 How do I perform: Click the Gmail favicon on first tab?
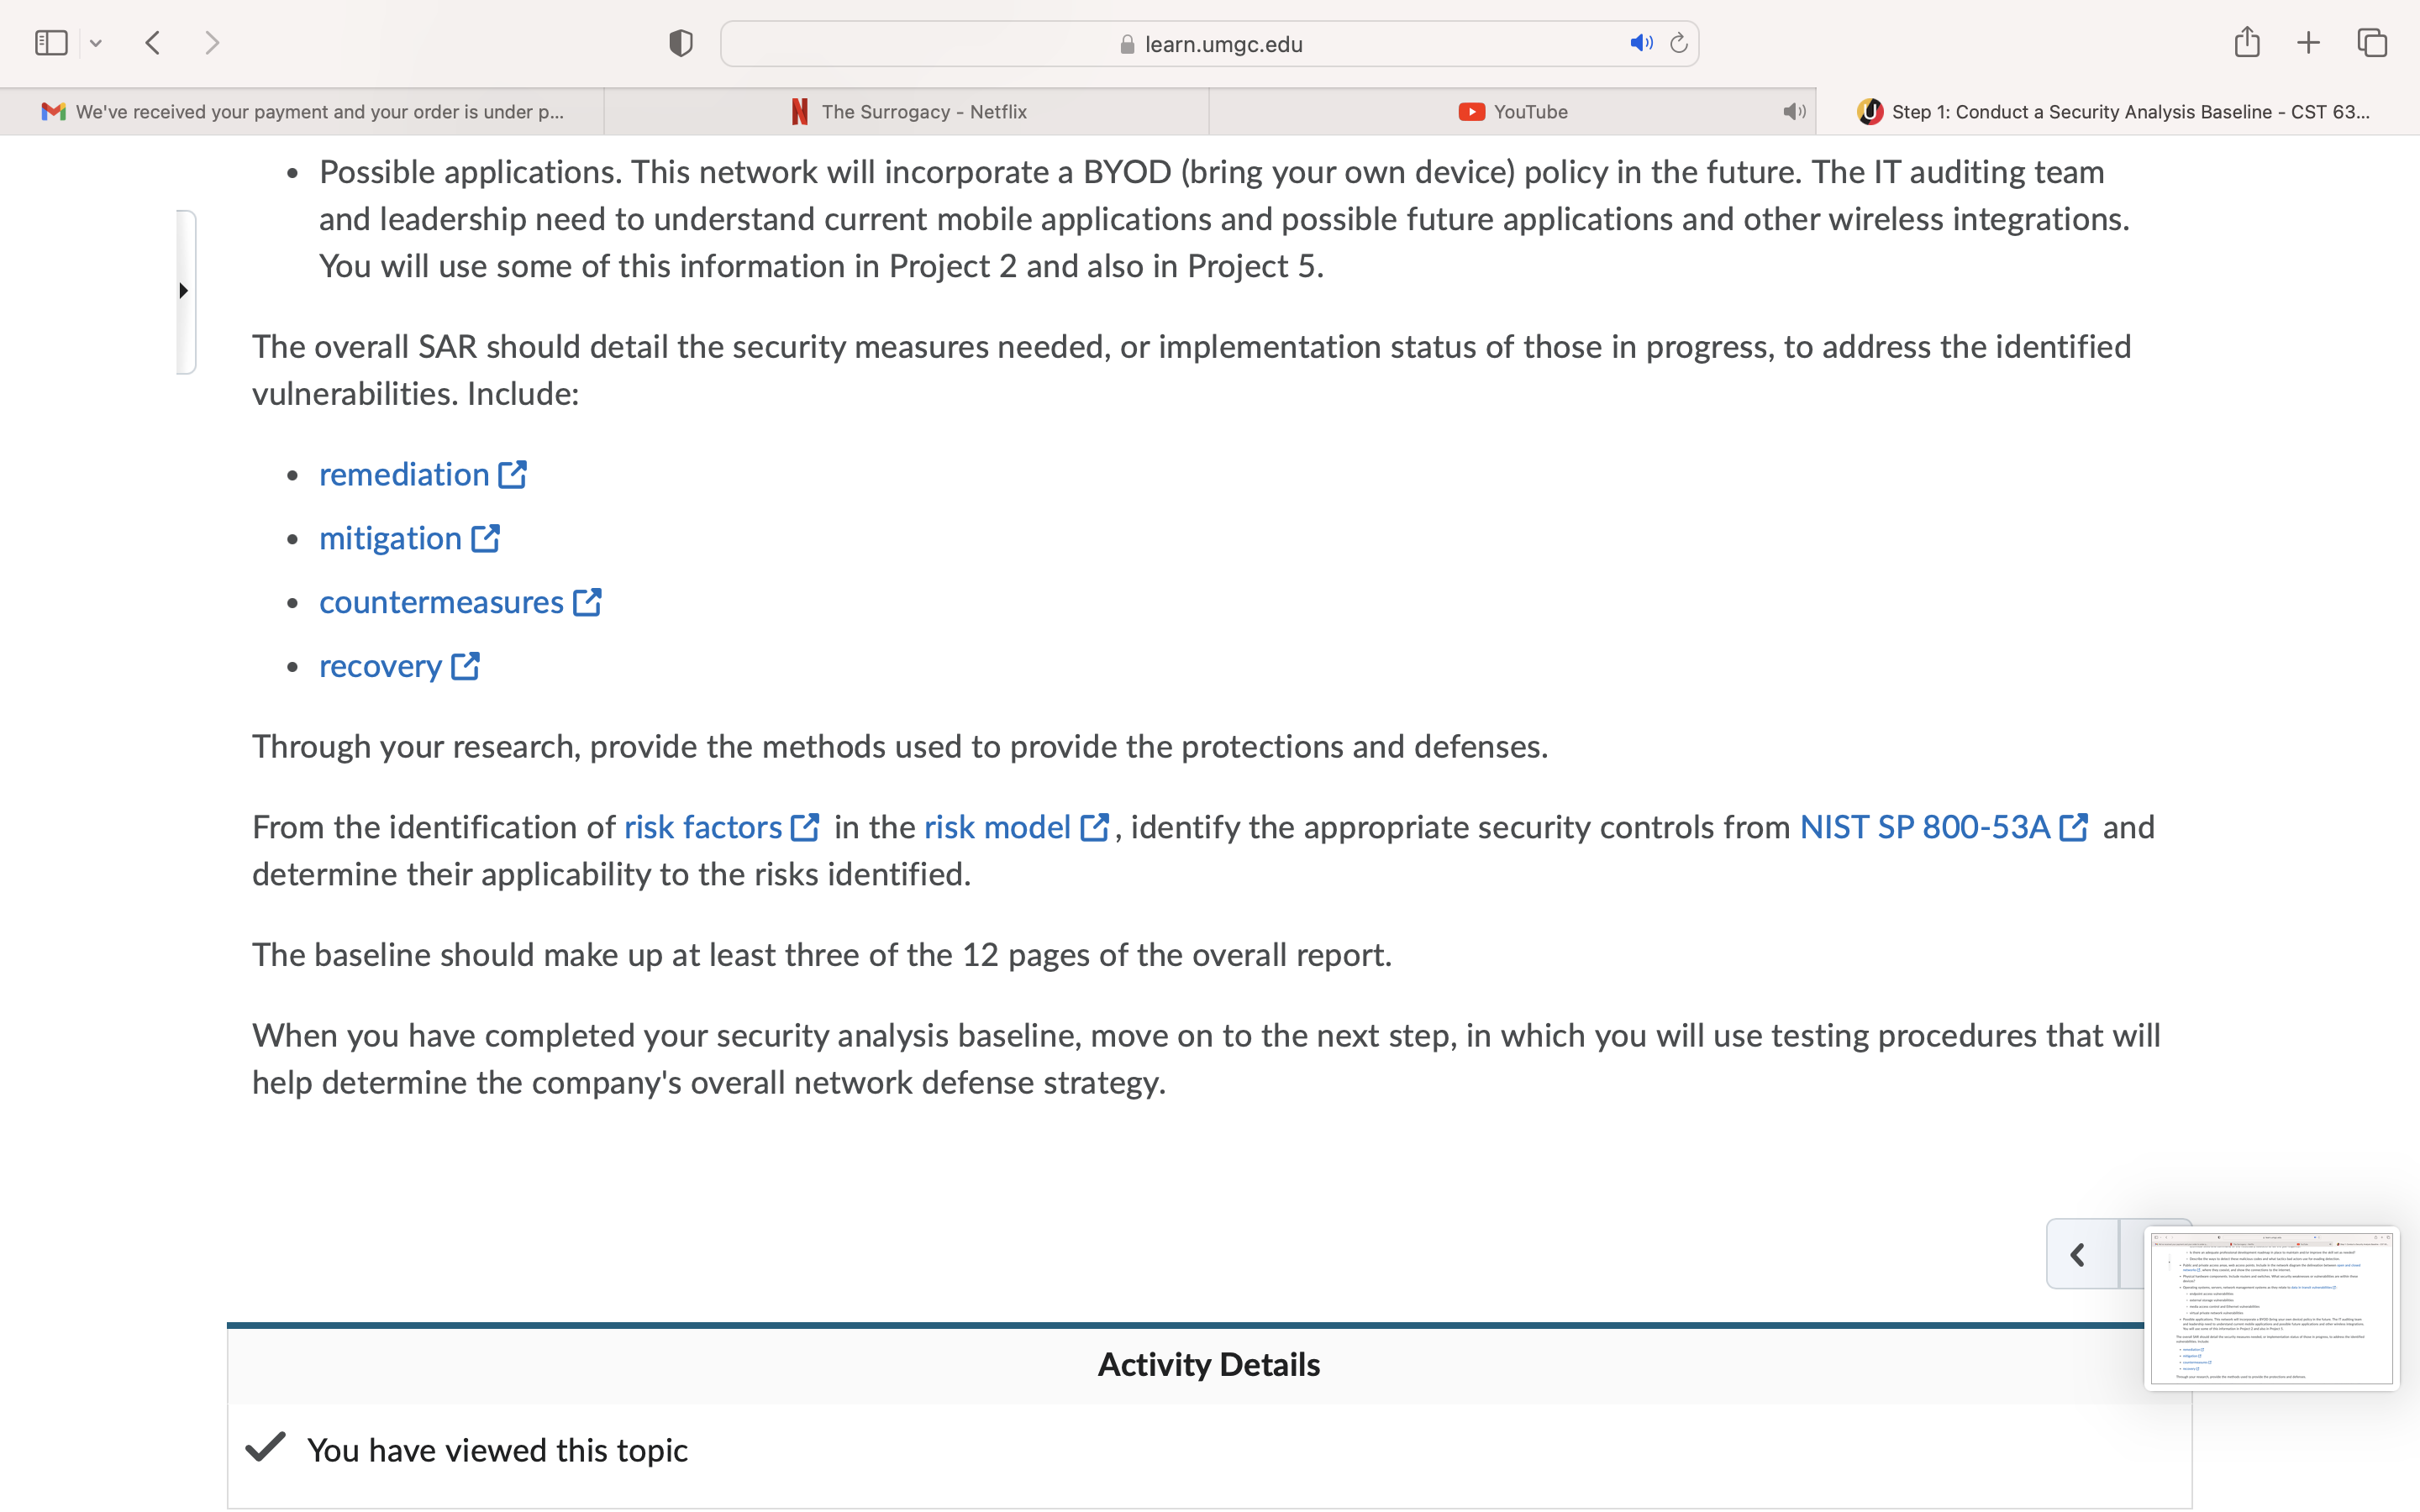coord(53,112)
